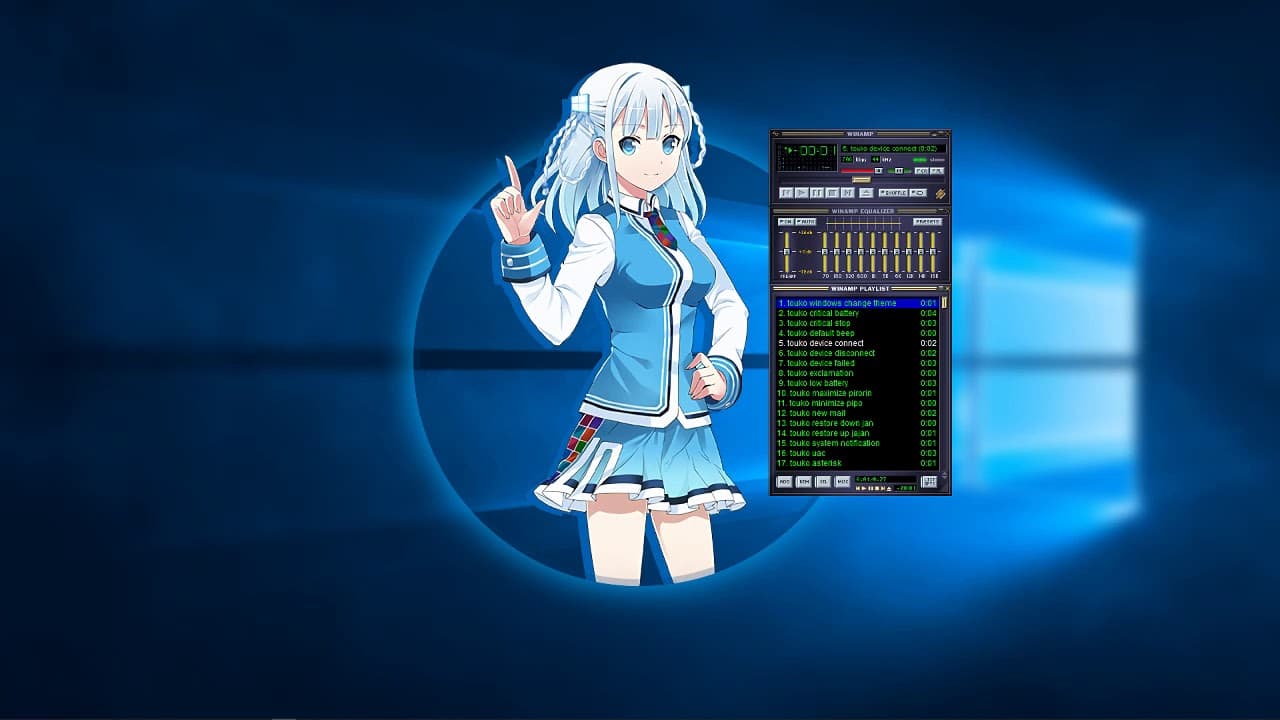Toggle the PL playlist window button
This screenshot has width=1280, height=720.
[x=937, y=171]
